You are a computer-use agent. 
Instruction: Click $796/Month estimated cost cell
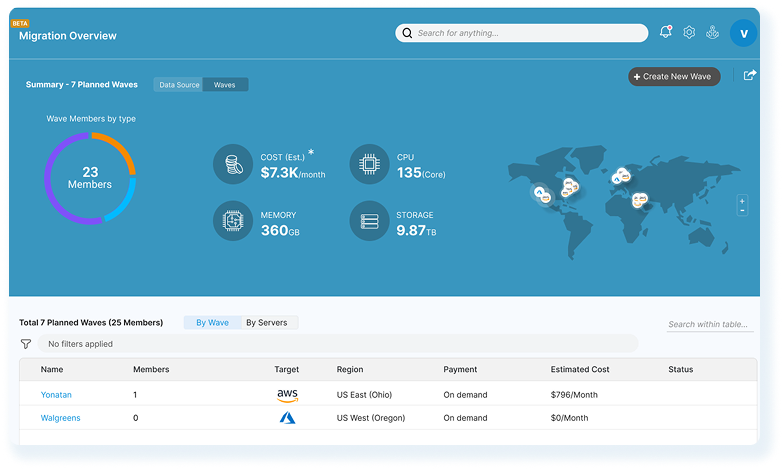574,395
